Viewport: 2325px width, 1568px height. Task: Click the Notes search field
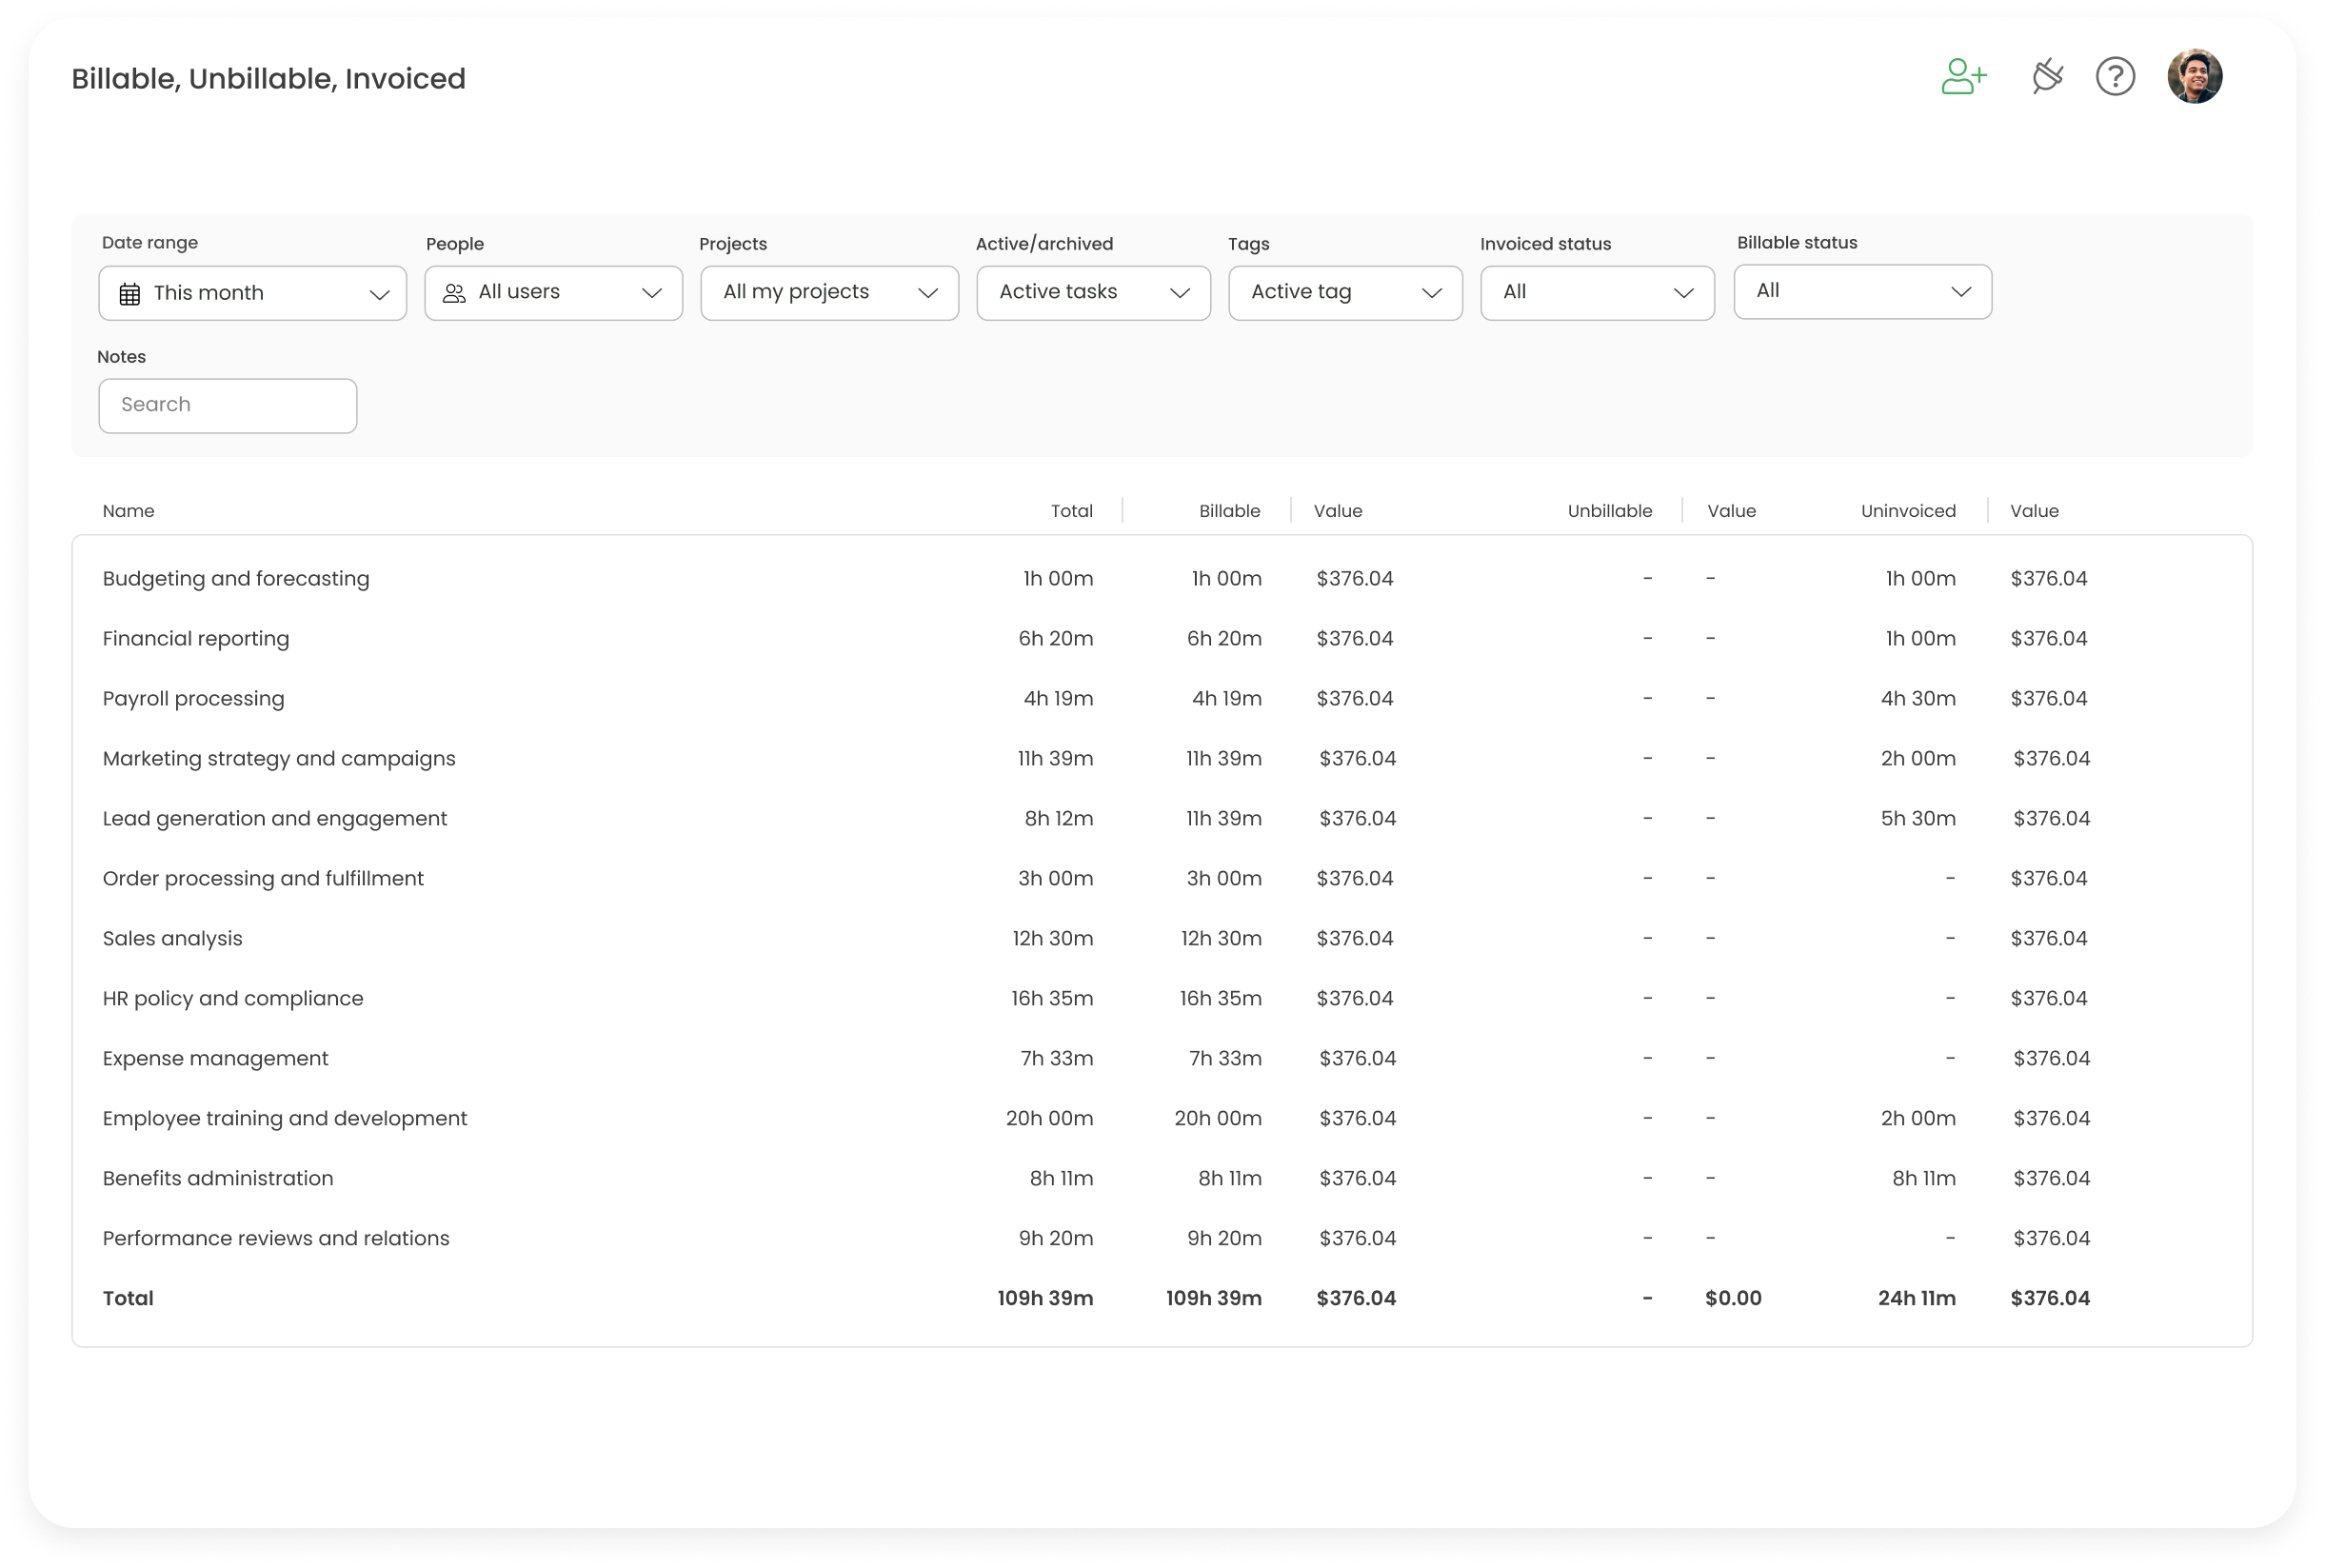tap(228, 405)
